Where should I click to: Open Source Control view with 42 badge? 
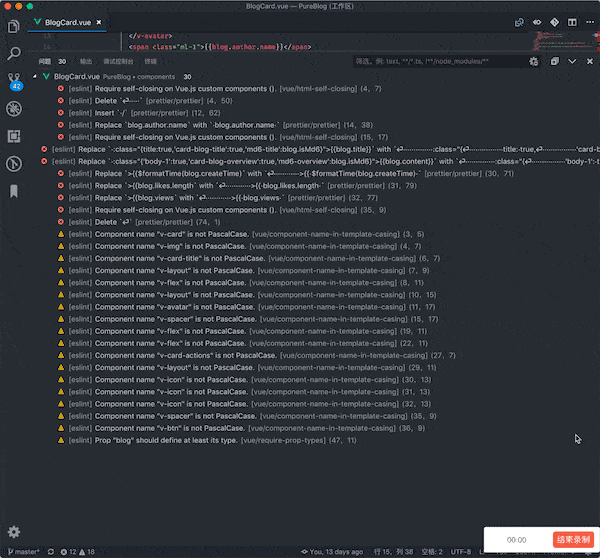click(x=15, y=81)
